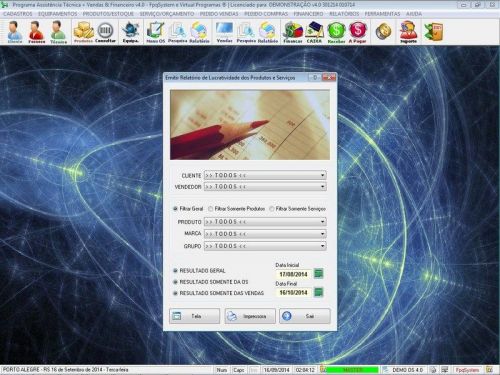
Task: Open the CADASTROS menu
Action: 18,14
